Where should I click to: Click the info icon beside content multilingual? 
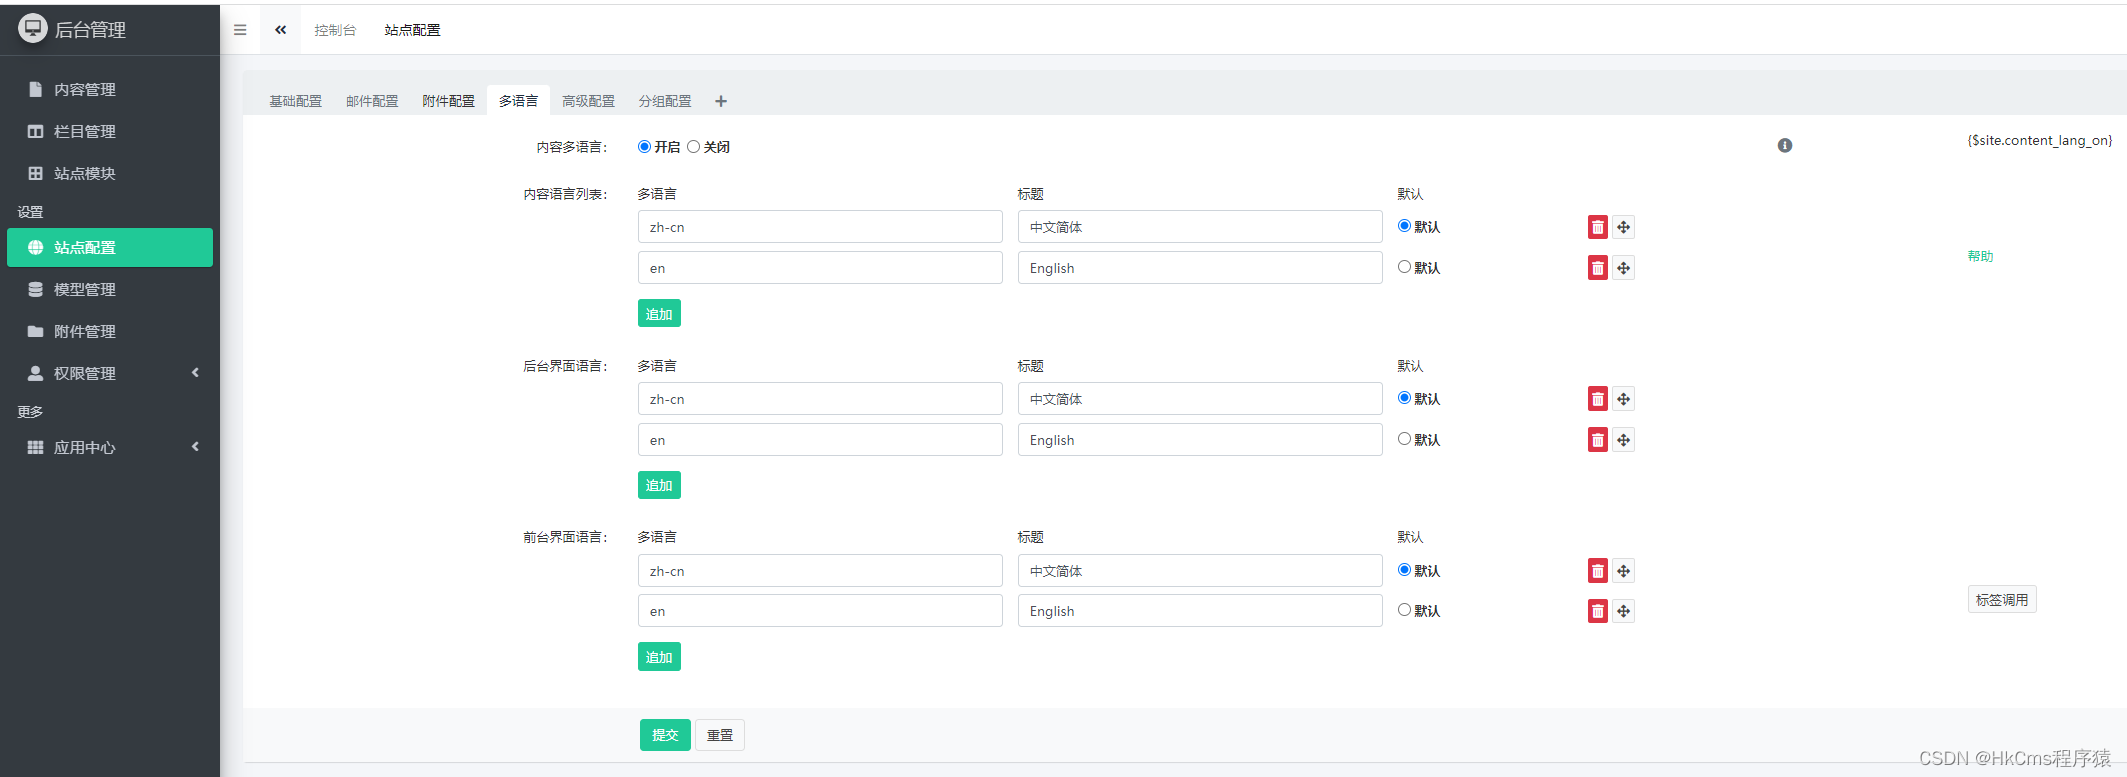[1784, 146]
